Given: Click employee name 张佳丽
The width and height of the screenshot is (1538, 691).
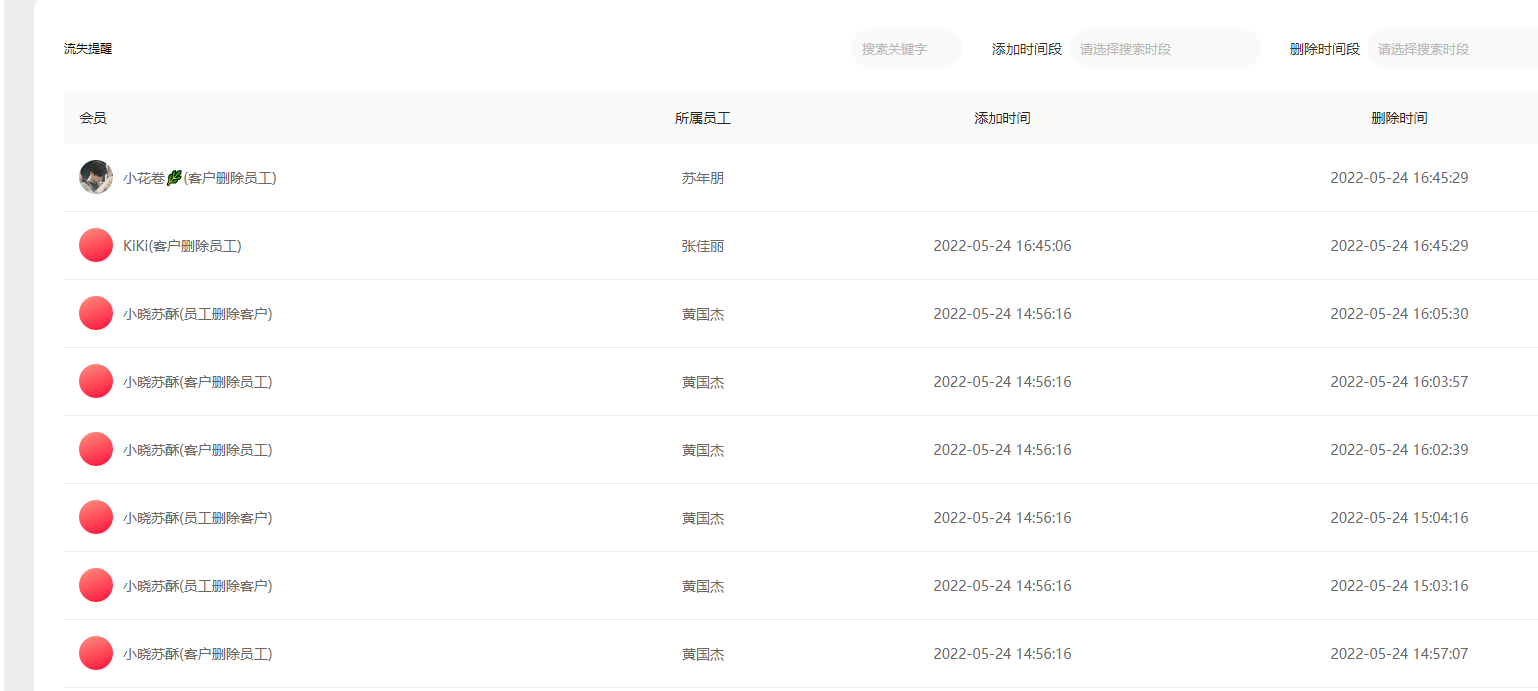Looking at the screenshot, I should click(702, 246).
